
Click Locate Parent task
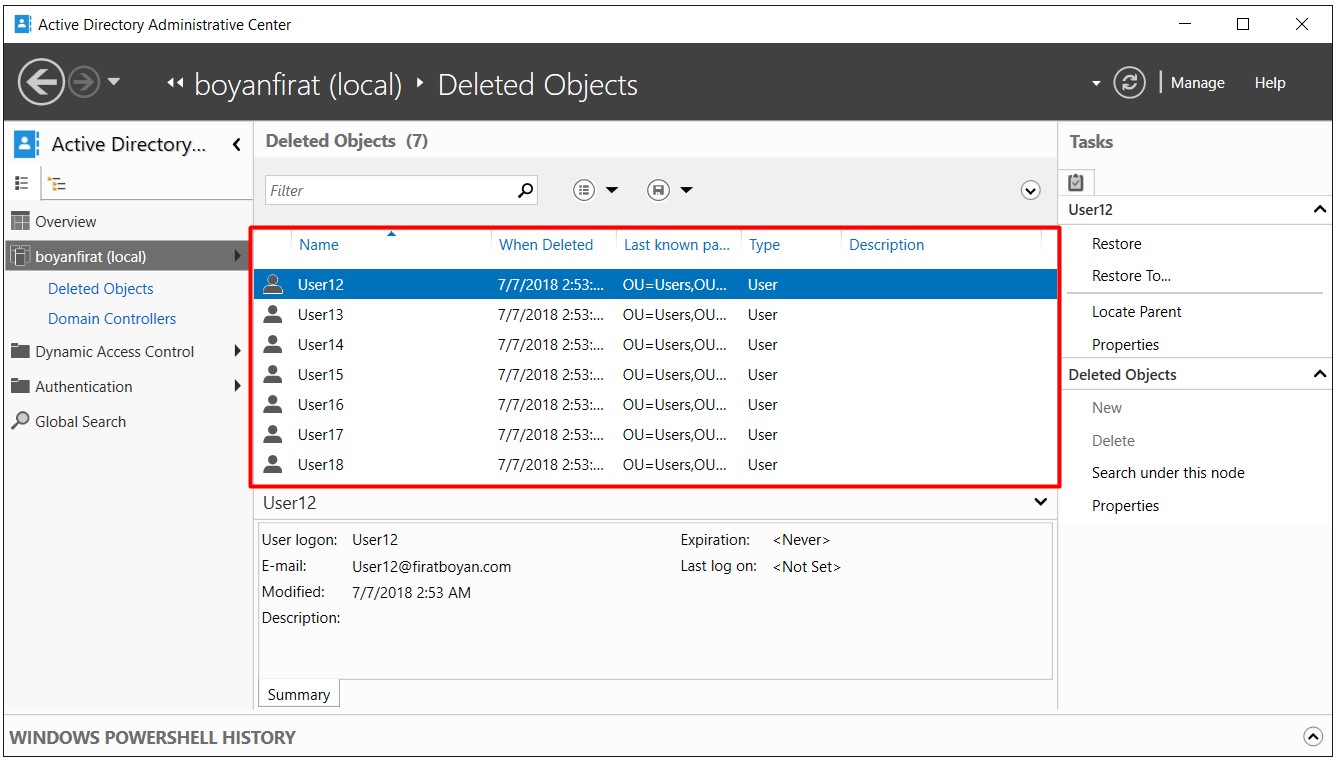1137,312
